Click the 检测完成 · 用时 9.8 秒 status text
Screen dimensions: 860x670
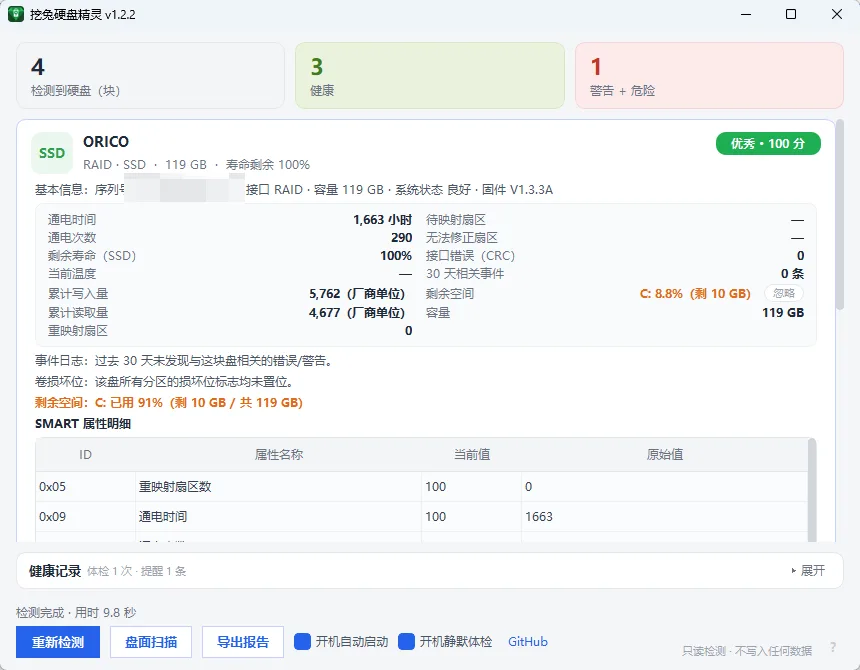click(76, 612)
